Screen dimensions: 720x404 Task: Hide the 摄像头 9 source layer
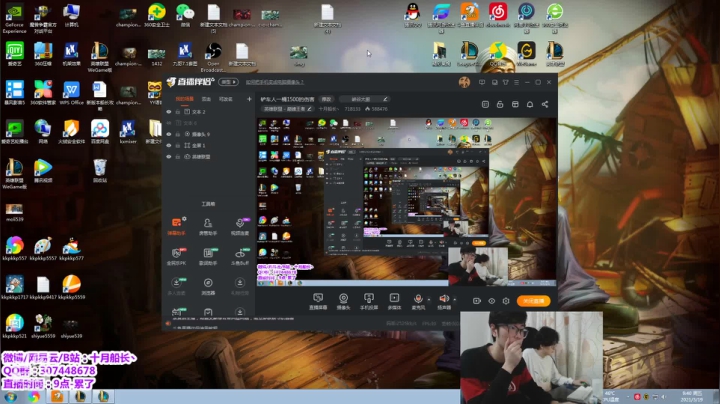coord(169,134)
